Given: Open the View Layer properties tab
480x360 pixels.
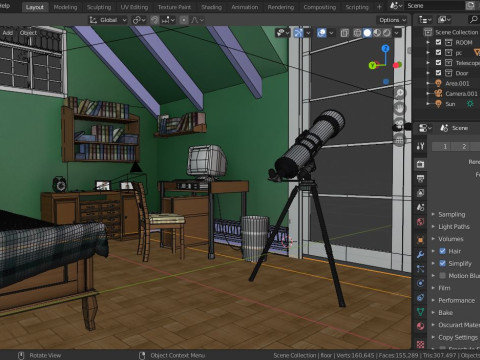Looking at the screenshot, I should pos(420,193).
